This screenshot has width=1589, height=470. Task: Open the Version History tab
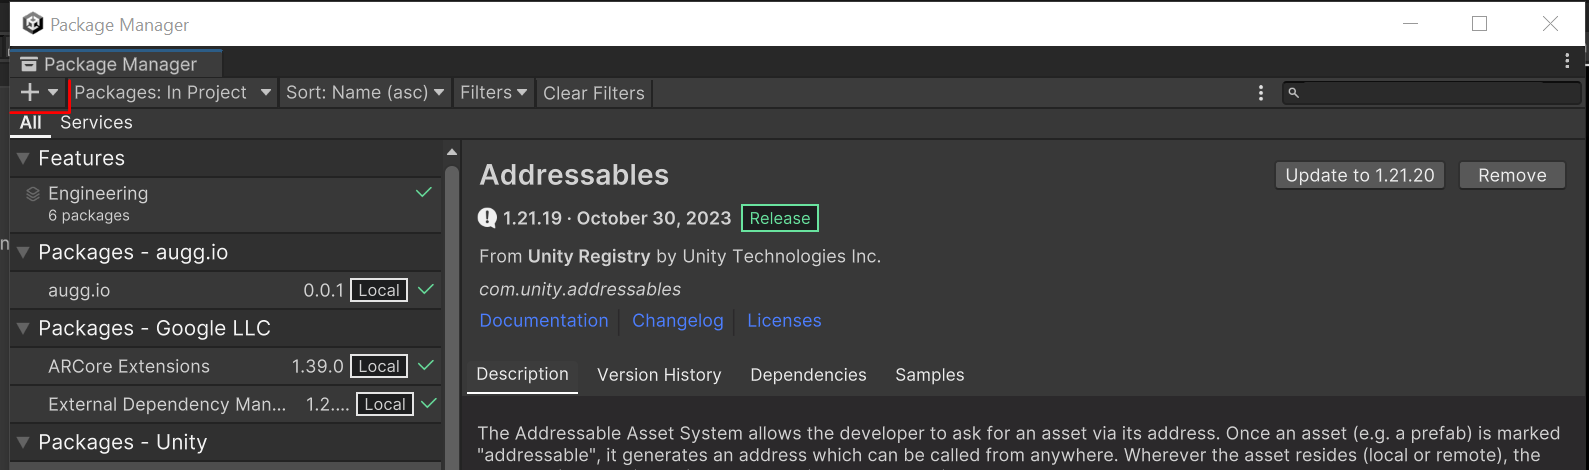point(659,375)
